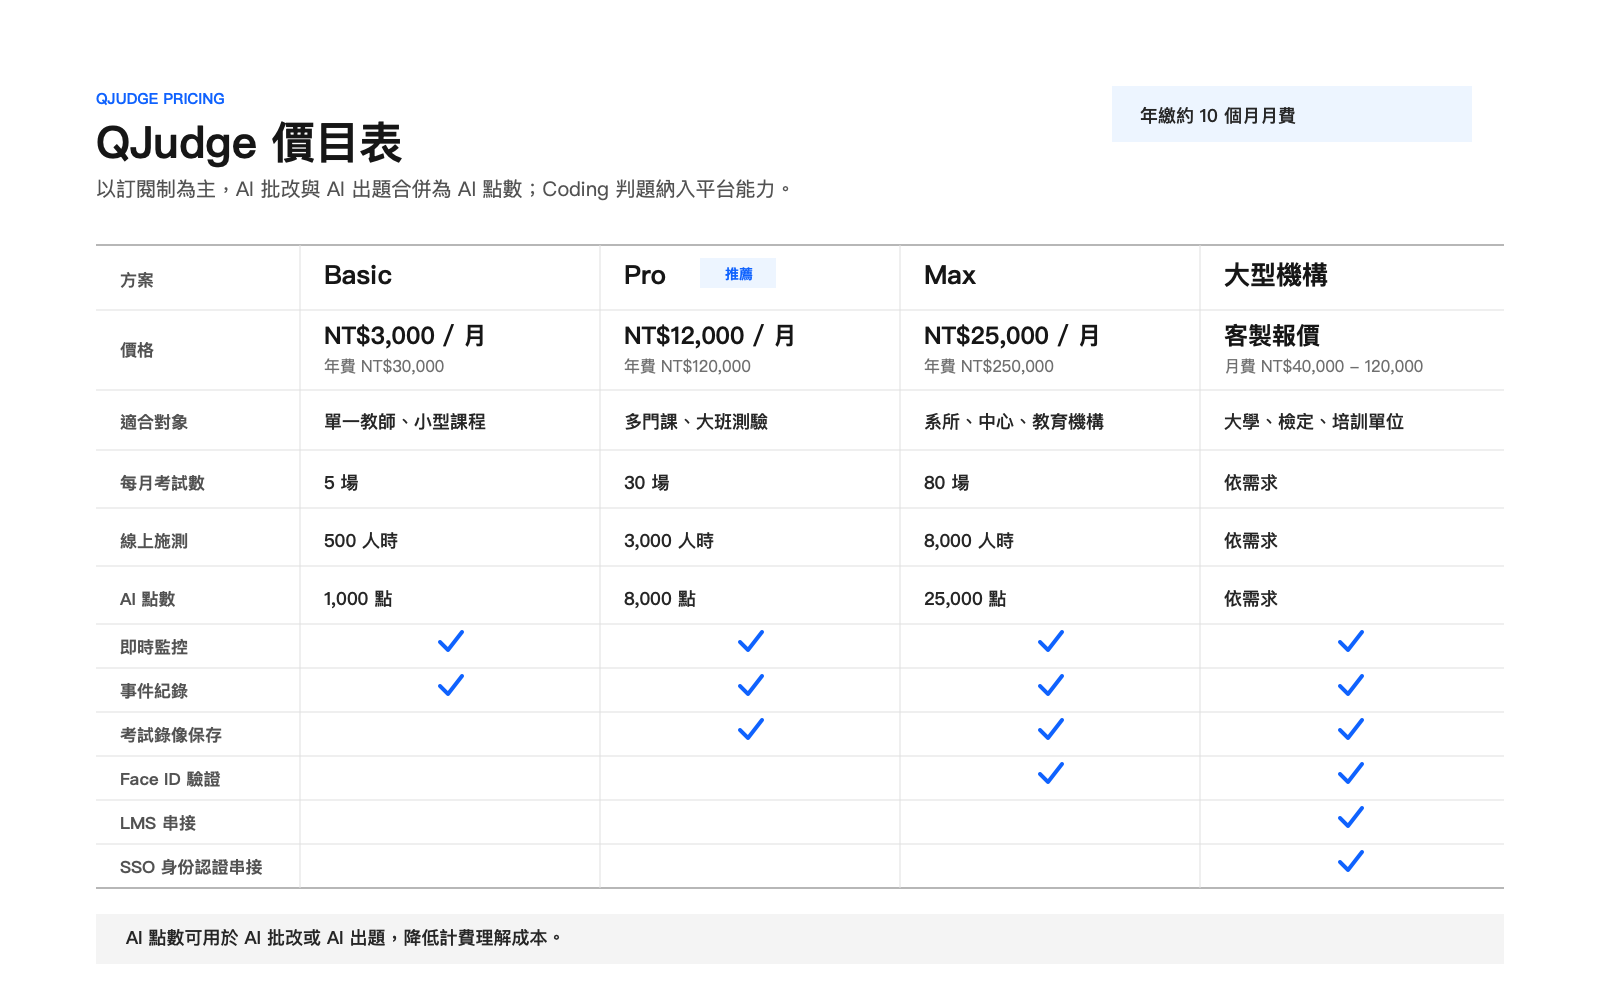Click the 即時監控 row label
The image size is (1600, 1000).
154,647
